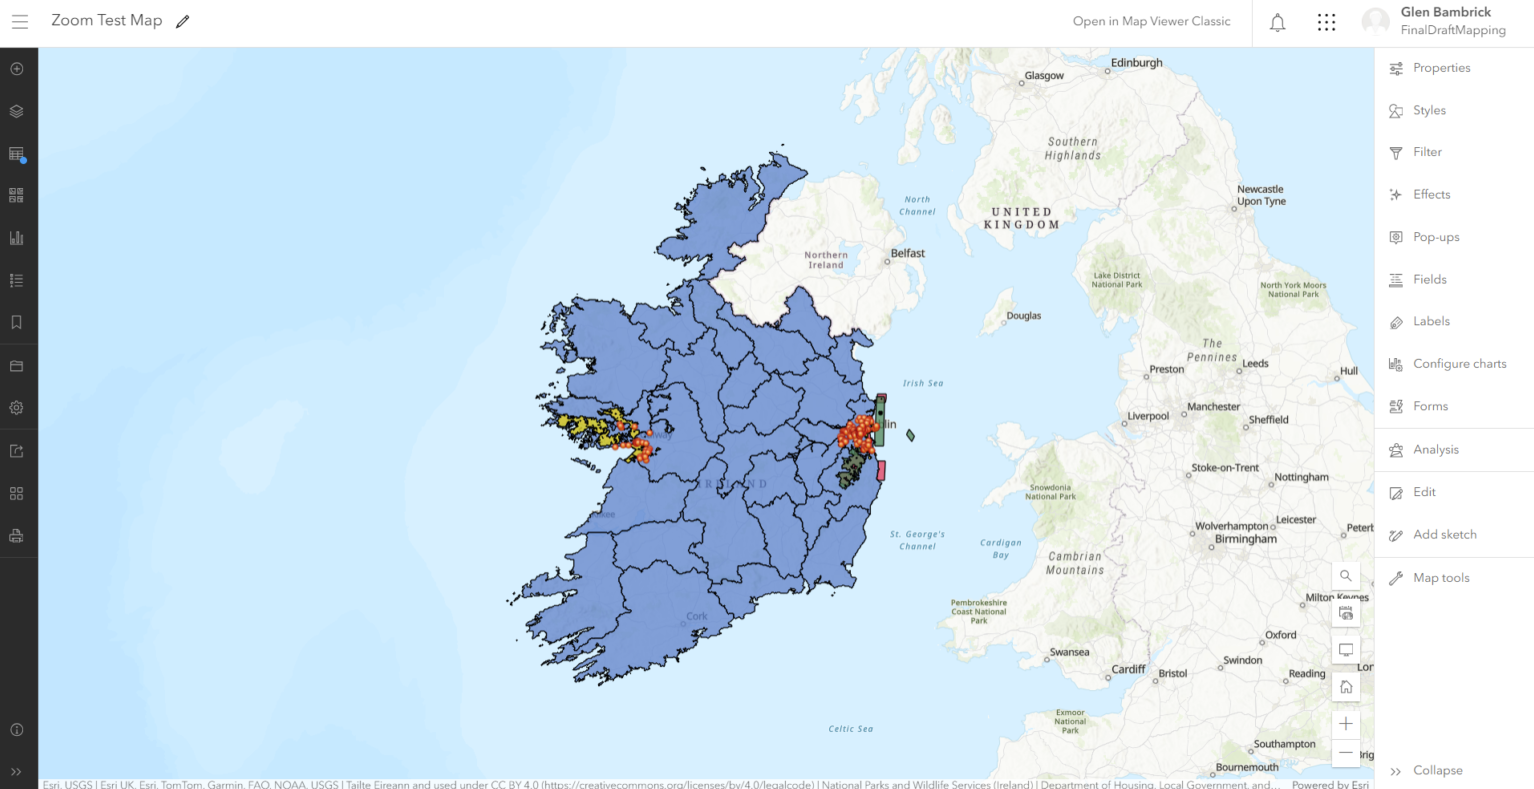Image resolution: width=1534 pixels, height=789 pixels.
Task: Rename the map using the pencil icon
Action: pyautogui.click(x=182, y=20)
